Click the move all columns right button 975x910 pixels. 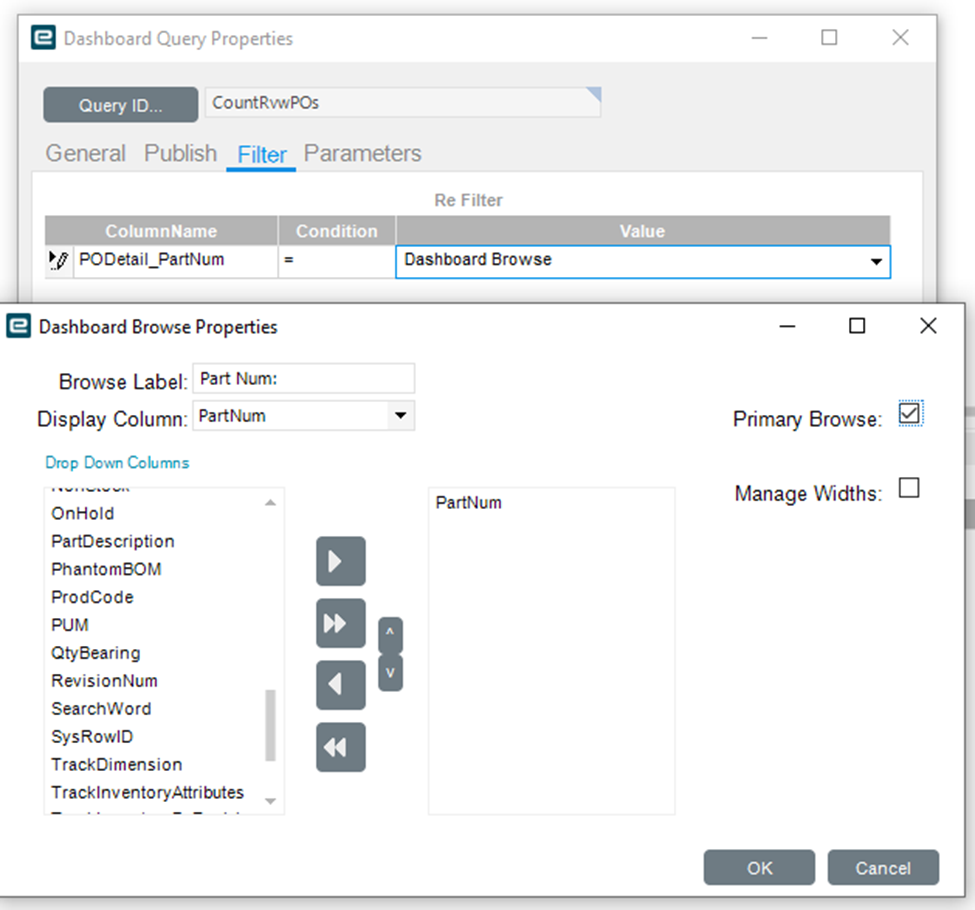(340, 623)
